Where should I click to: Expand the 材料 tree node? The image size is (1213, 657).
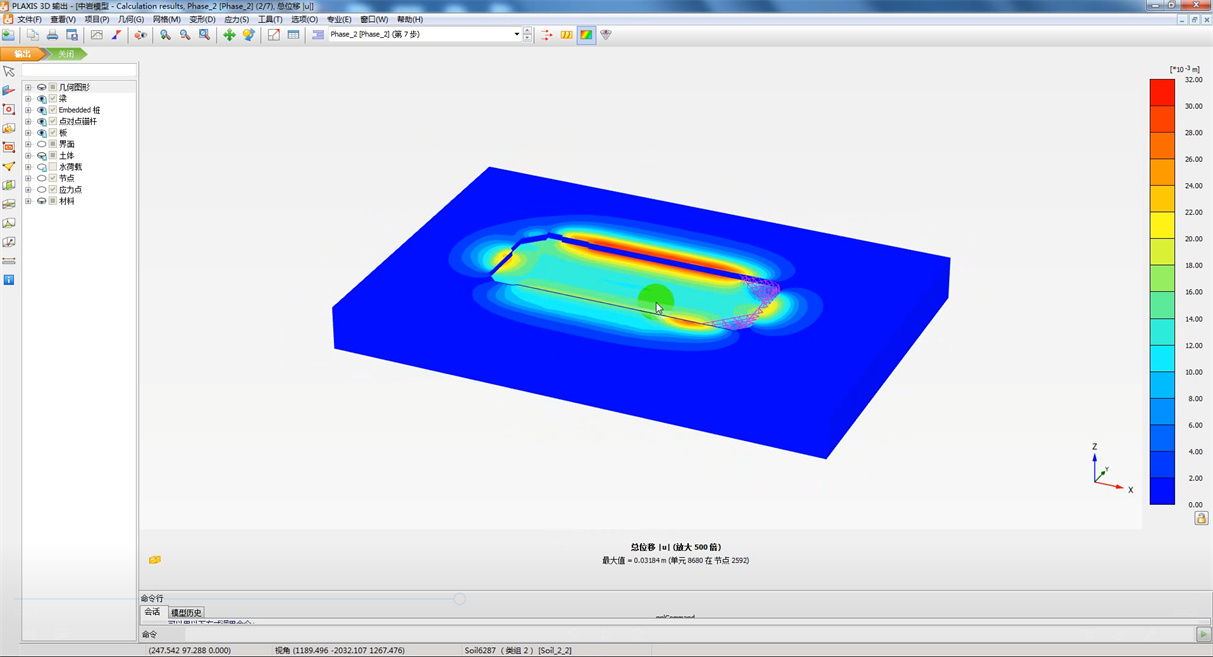tap(28, 201)
